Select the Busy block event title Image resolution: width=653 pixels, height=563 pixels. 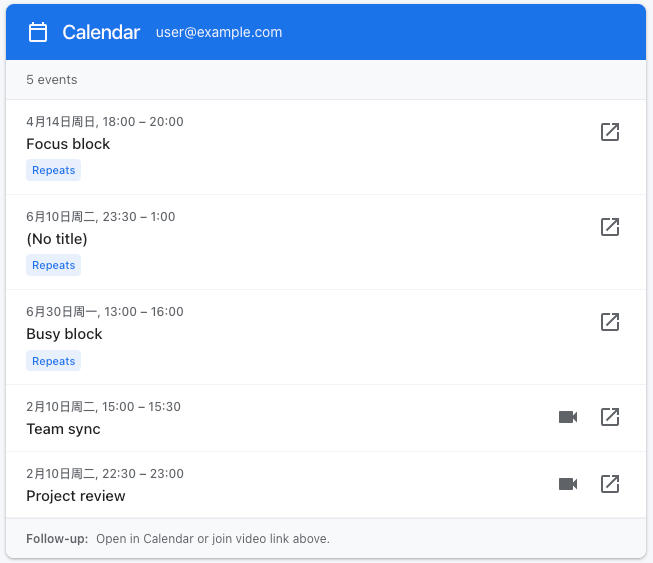64,334
